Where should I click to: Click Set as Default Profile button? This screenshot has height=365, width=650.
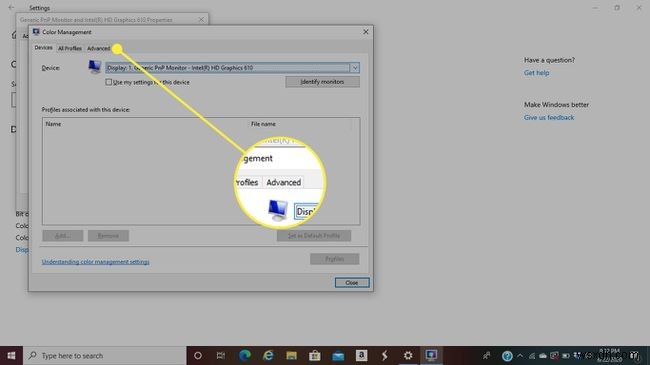314,236
